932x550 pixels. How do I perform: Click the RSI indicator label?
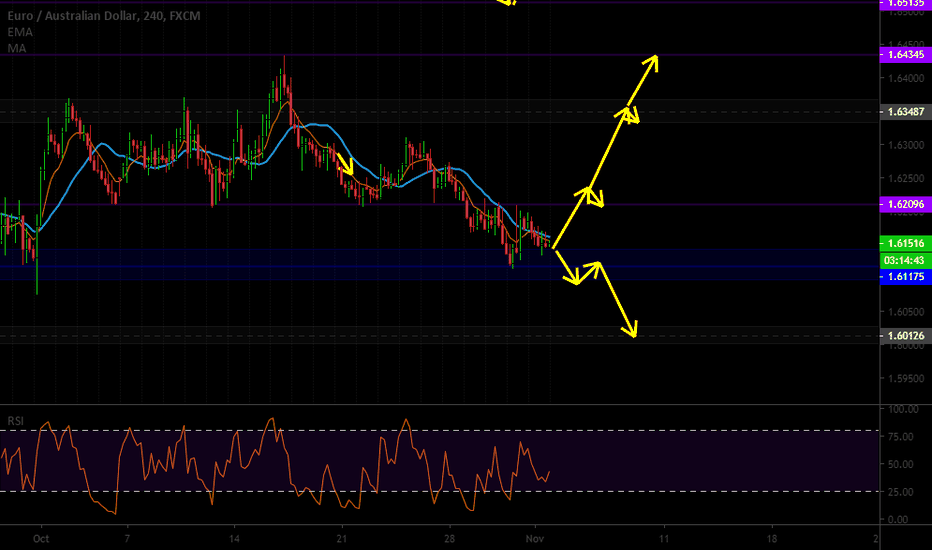[15, 421]
